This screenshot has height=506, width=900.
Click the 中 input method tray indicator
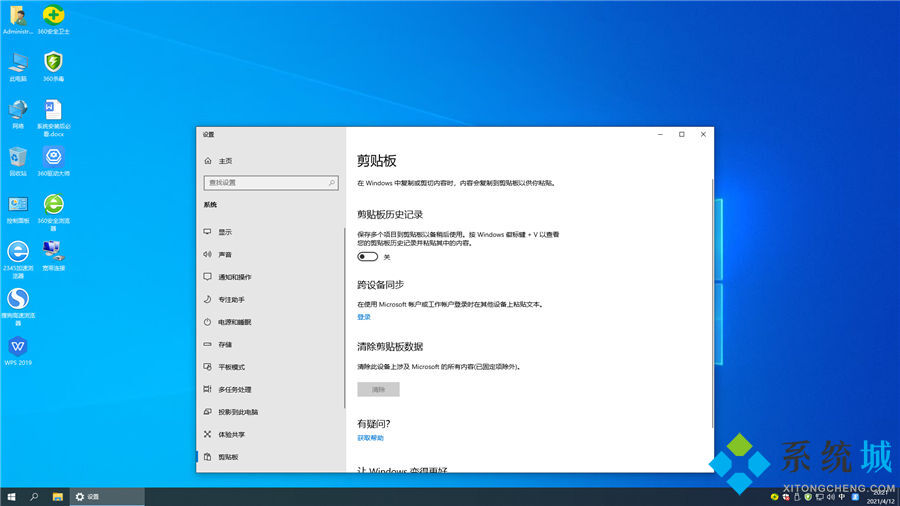pos(842,496)
